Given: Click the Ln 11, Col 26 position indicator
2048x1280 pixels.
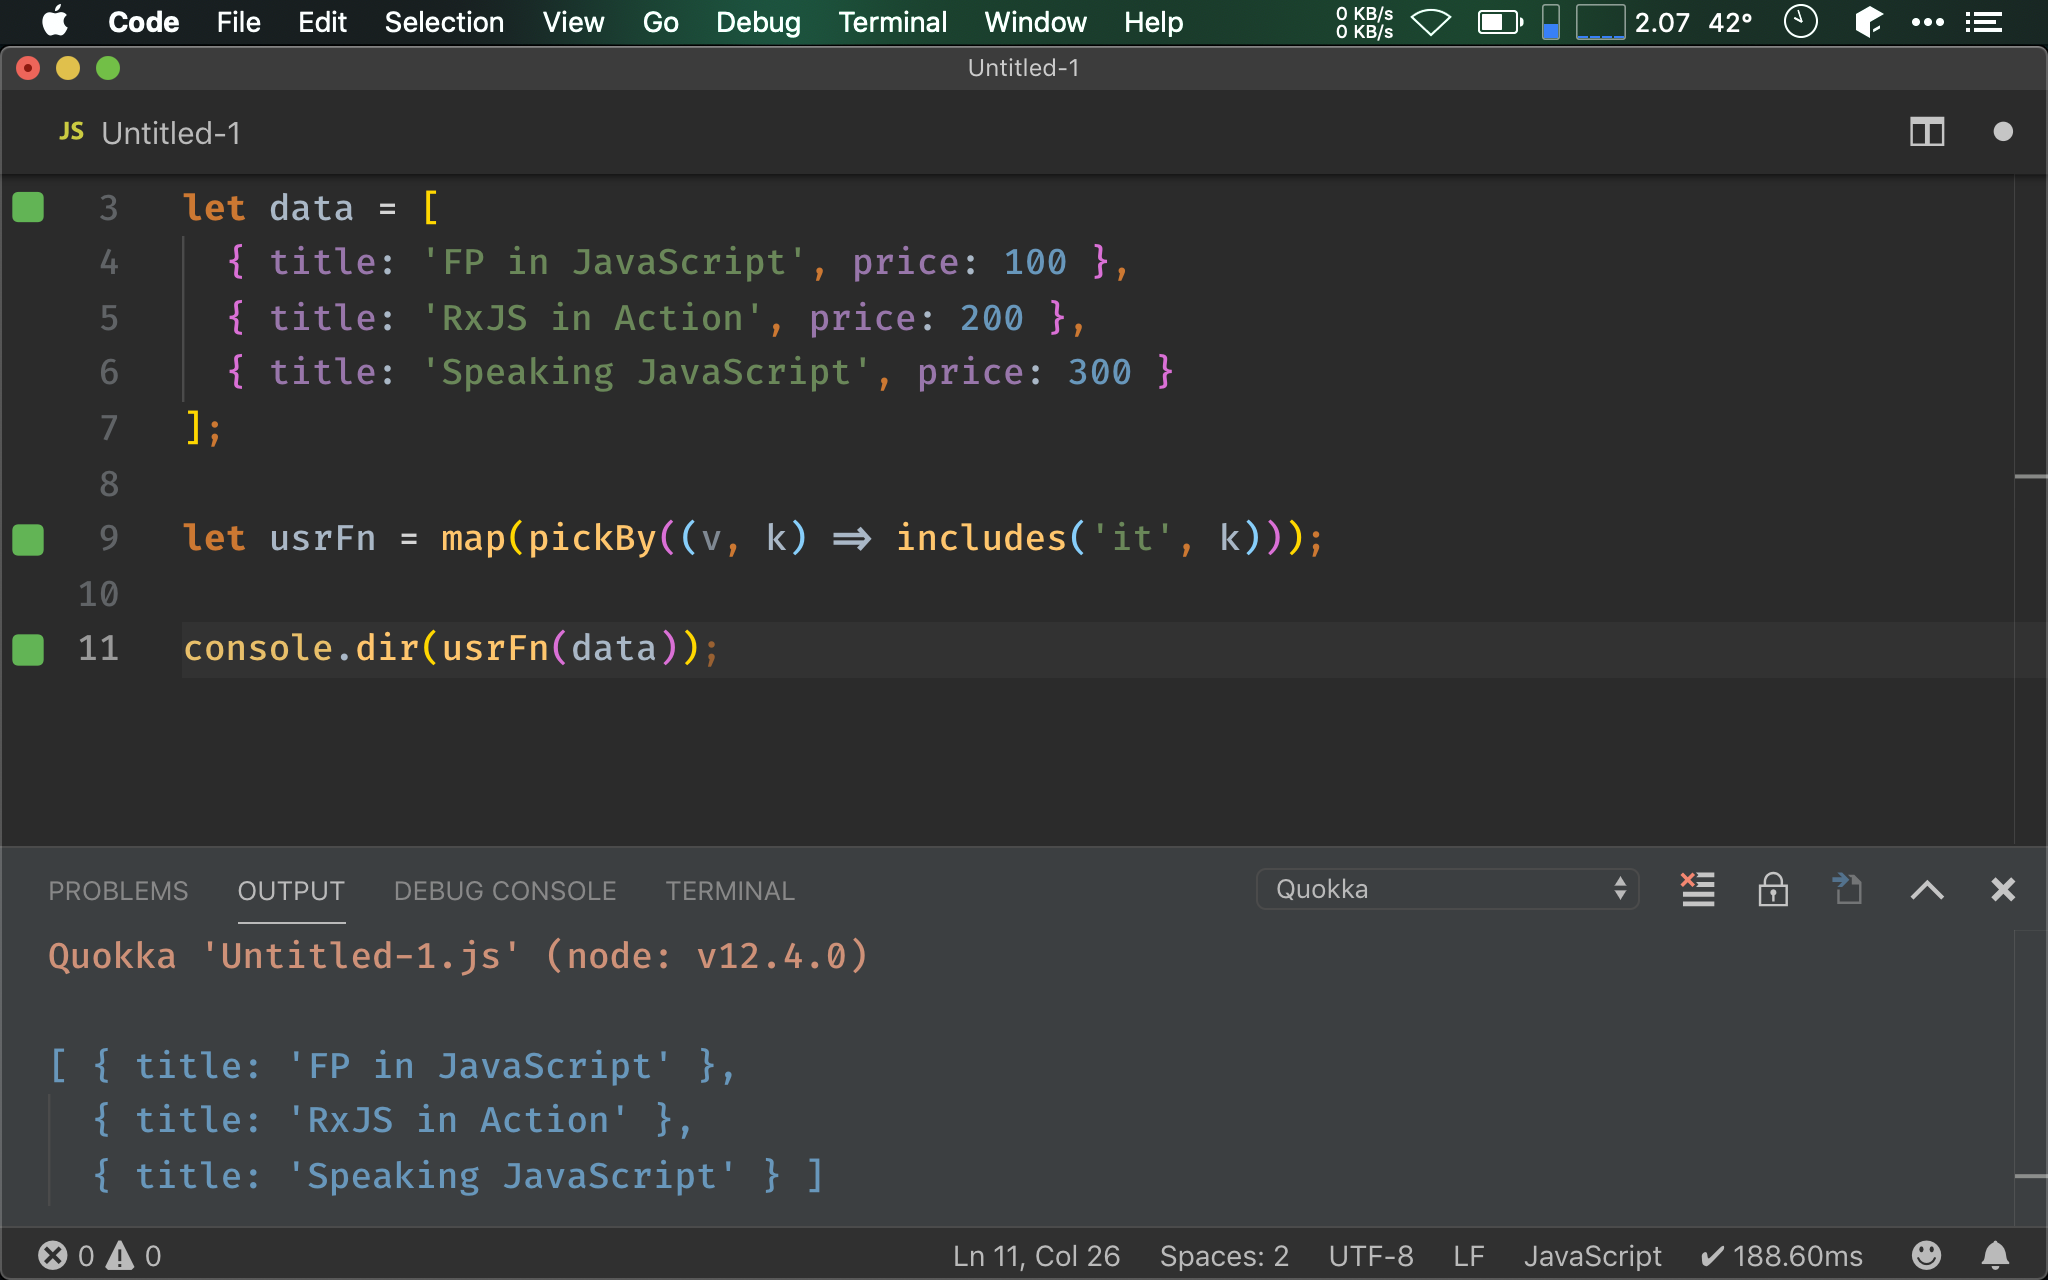Looking at the screenshot, I should (1036, 1256).
